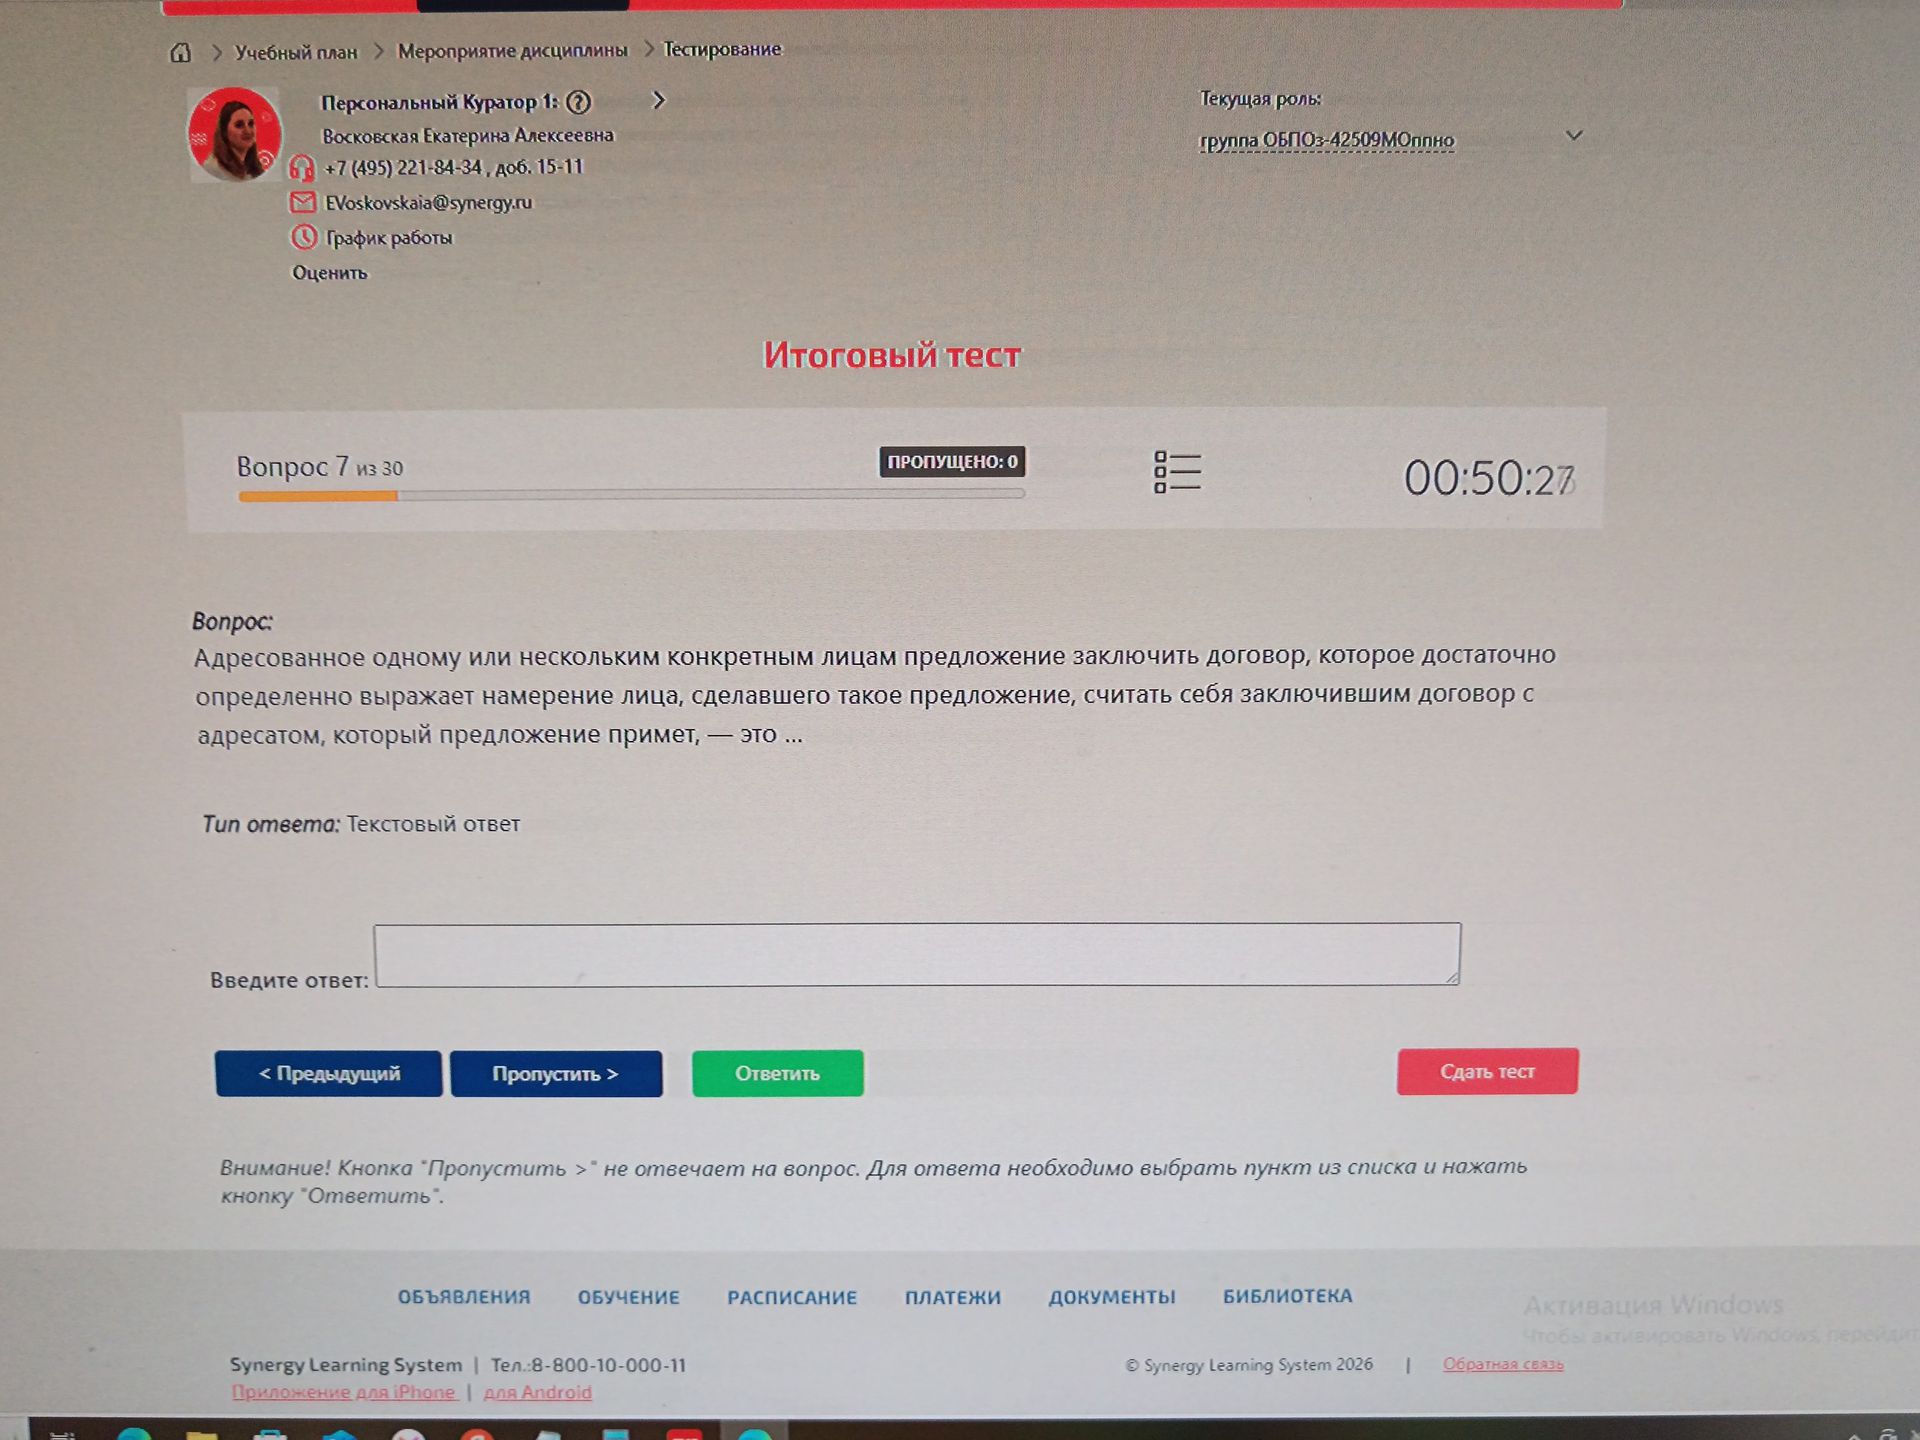This screenshot has width=1920, height=1440.
Task: Open the question list icon
Action: [x=1177, y=471]
